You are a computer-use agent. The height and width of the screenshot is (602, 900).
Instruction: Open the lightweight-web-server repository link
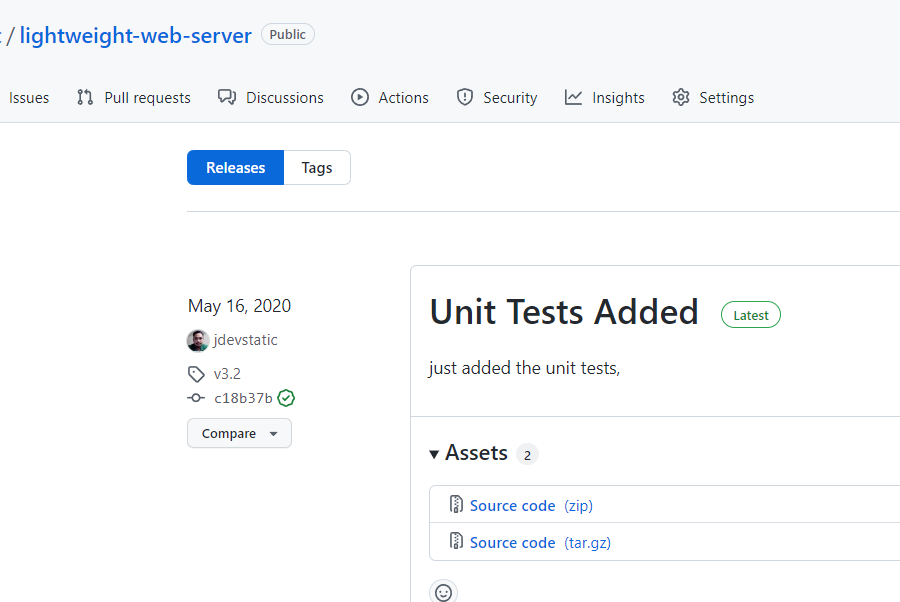136,35
